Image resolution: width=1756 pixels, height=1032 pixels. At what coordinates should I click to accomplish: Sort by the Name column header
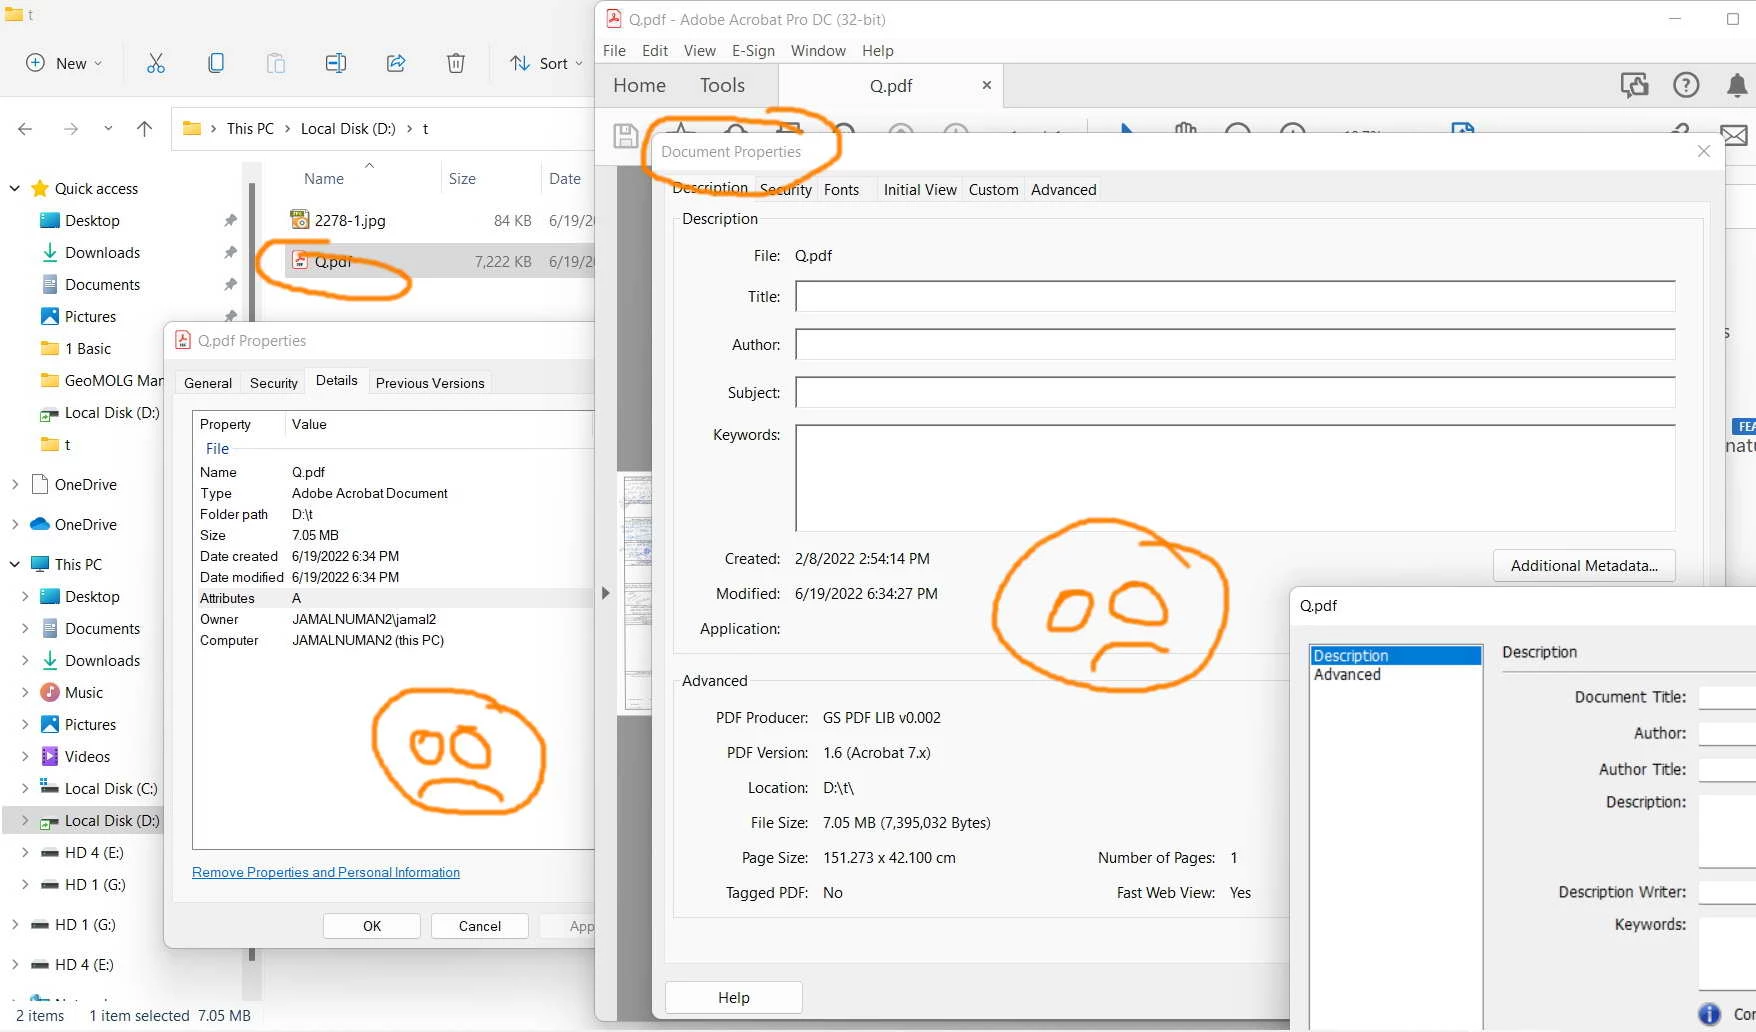(324, 179)
